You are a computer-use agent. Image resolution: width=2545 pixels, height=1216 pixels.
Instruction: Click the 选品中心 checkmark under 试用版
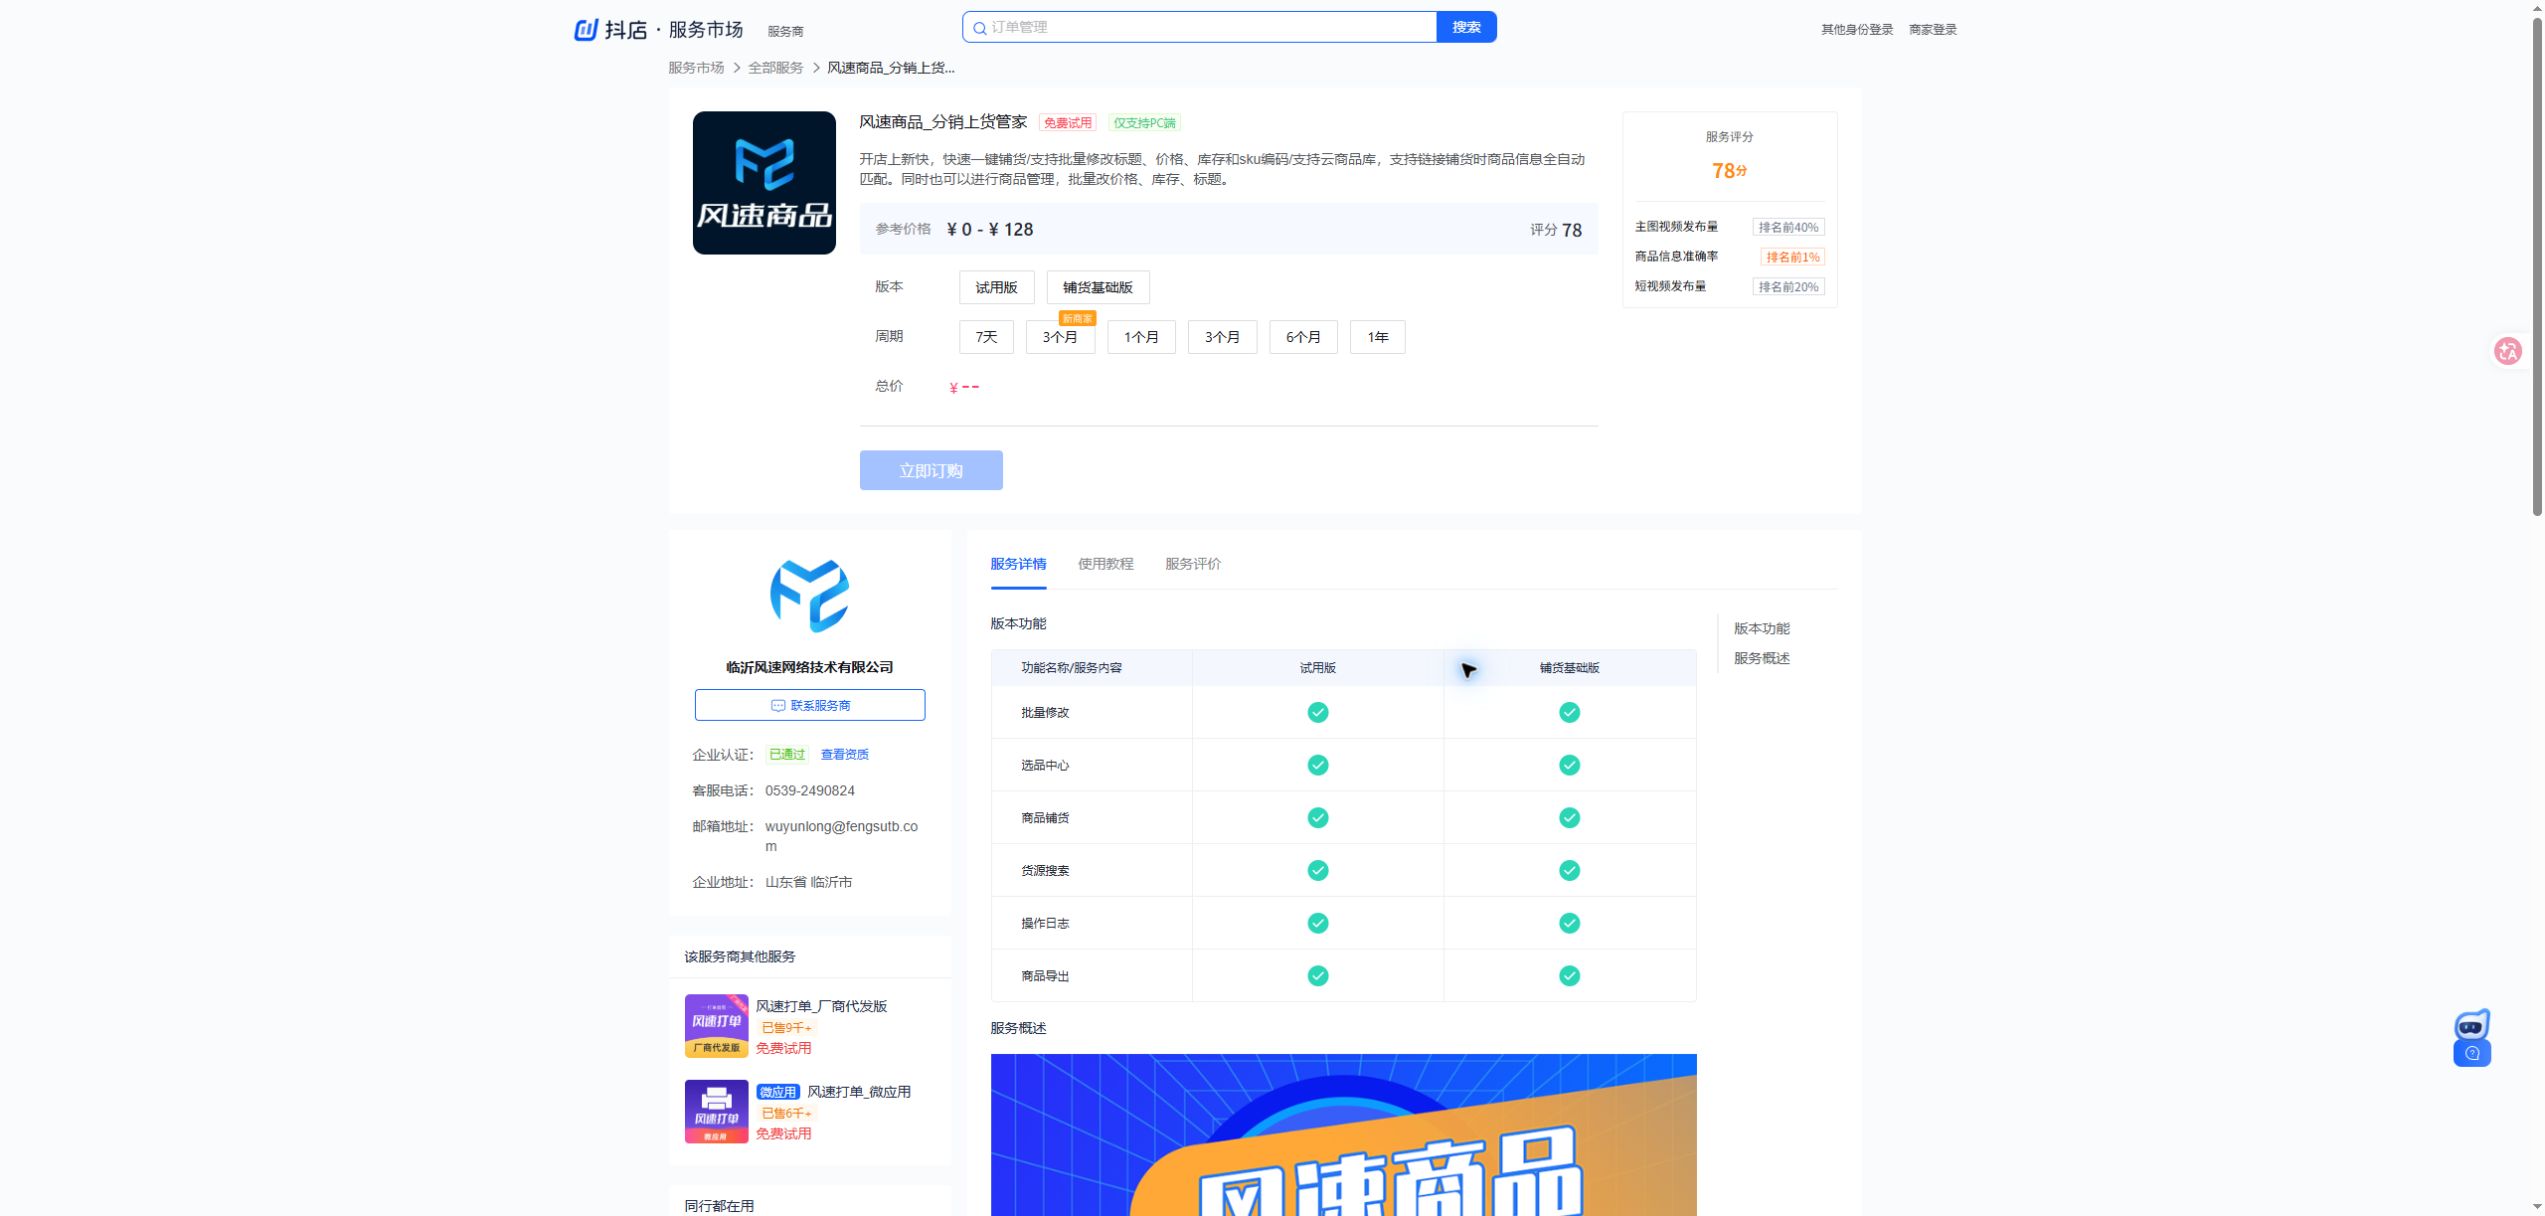tap(1318, 765)
